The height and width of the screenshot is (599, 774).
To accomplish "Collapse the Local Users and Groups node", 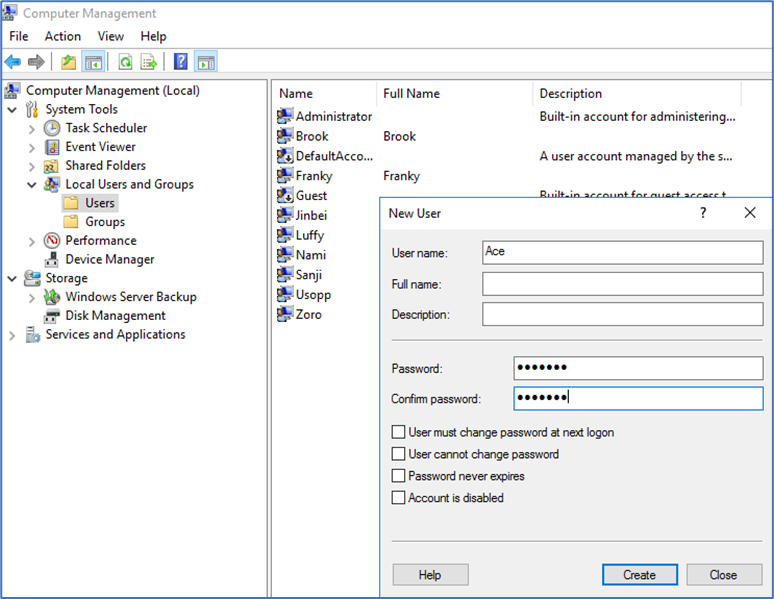I will 32,185.
